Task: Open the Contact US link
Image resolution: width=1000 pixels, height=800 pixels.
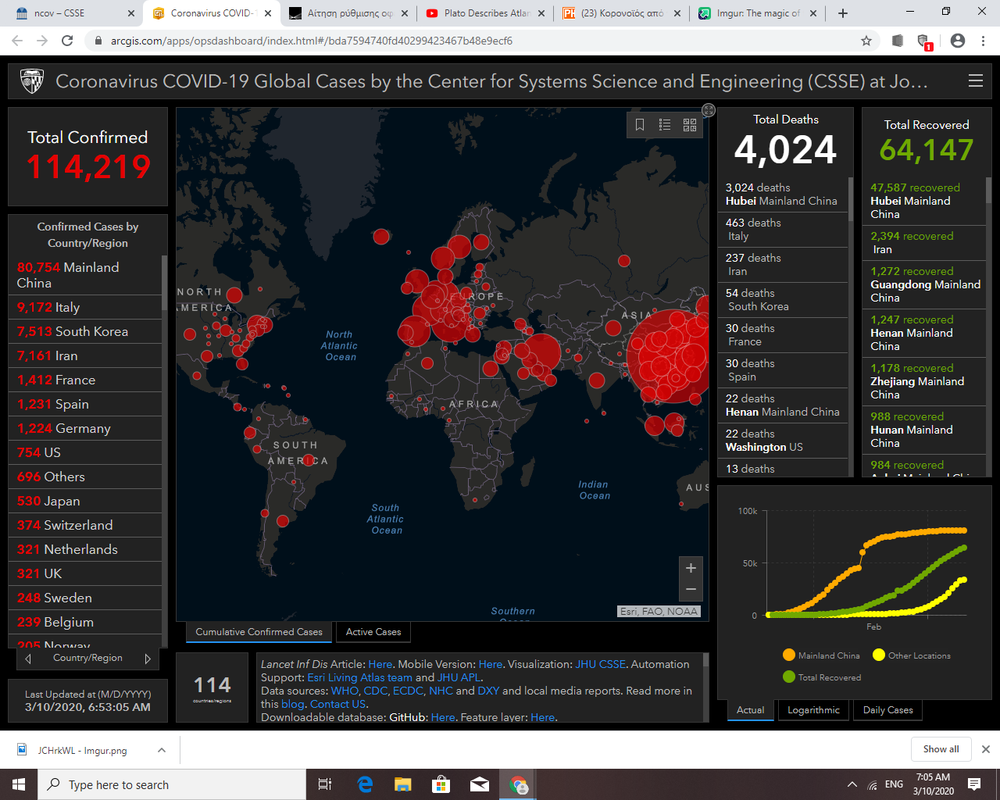Action: 338,704
